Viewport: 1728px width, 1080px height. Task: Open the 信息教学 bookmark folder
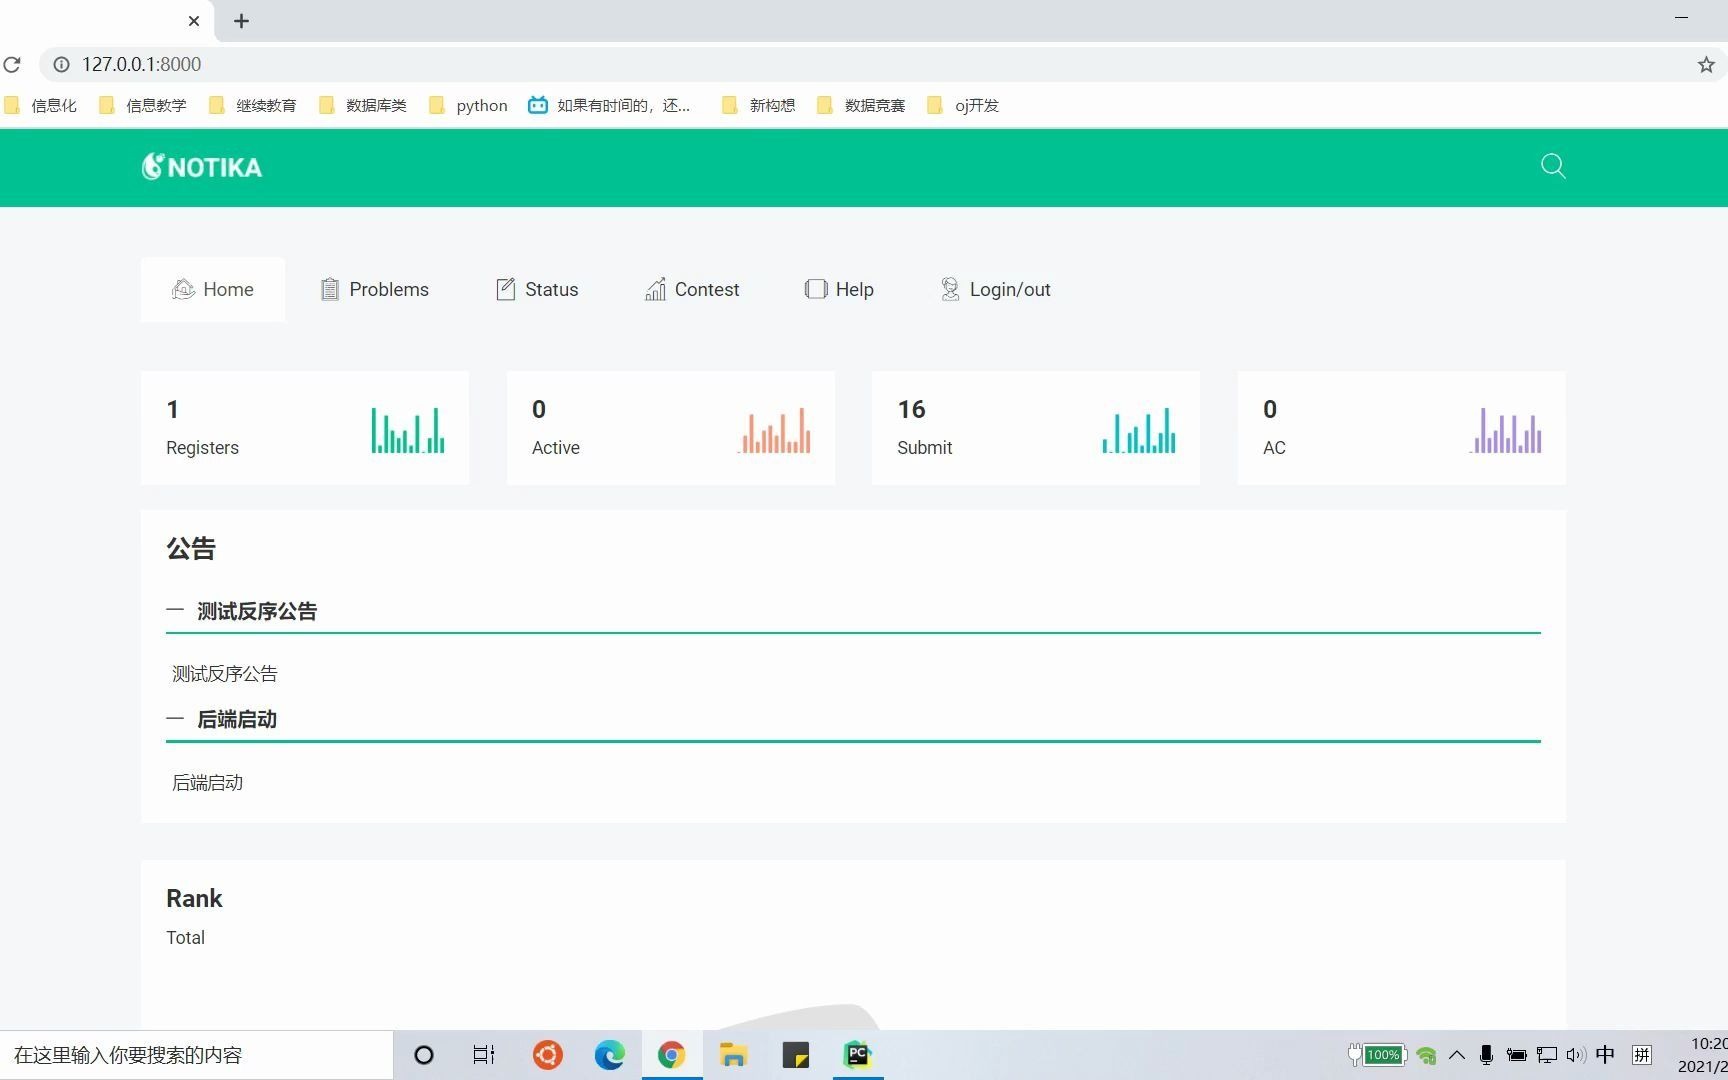coord(143,105)
